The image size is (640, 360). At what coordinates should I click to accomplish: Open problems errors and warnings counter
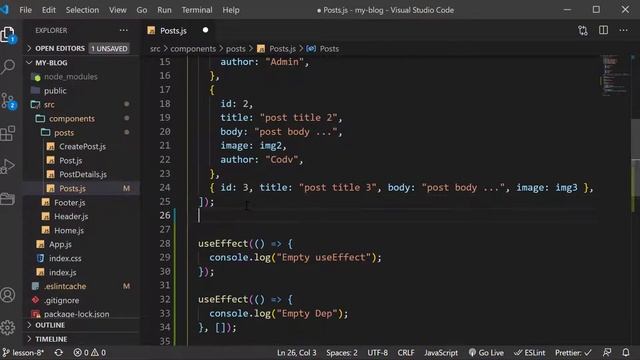coord(90,353)
